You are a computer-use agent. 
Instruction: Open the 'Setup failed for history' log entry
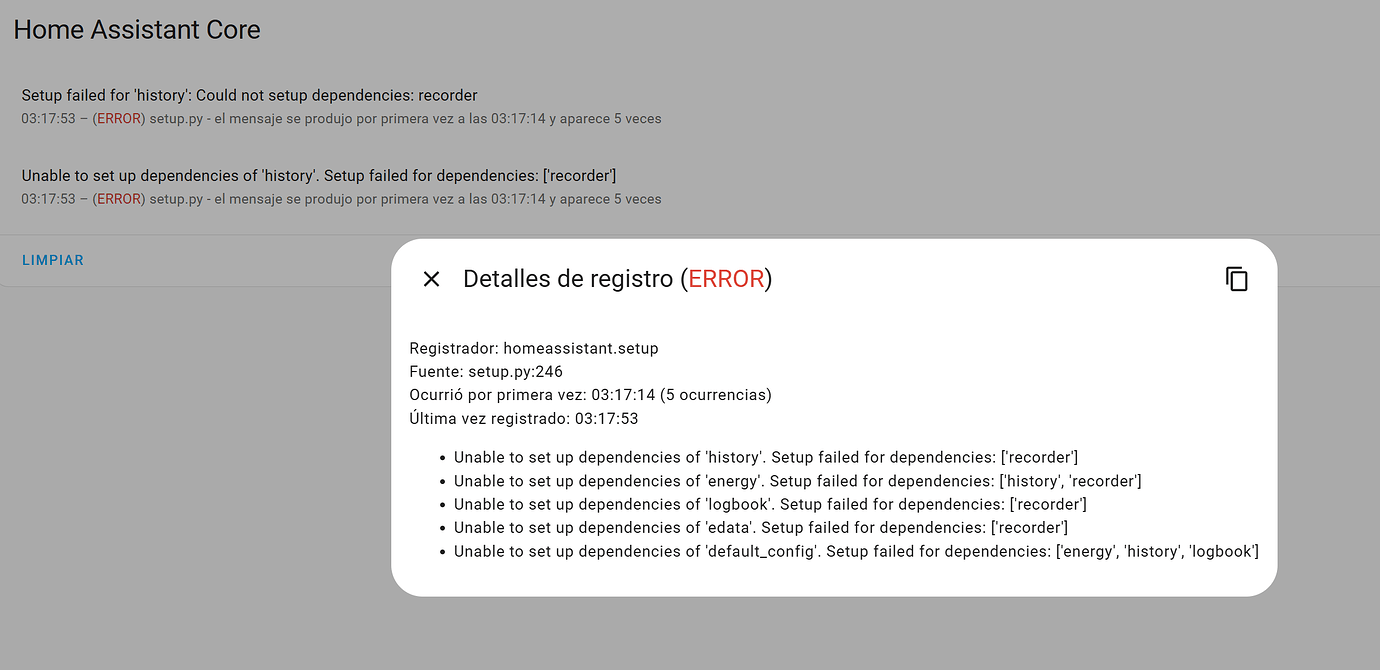pos(249,96)
